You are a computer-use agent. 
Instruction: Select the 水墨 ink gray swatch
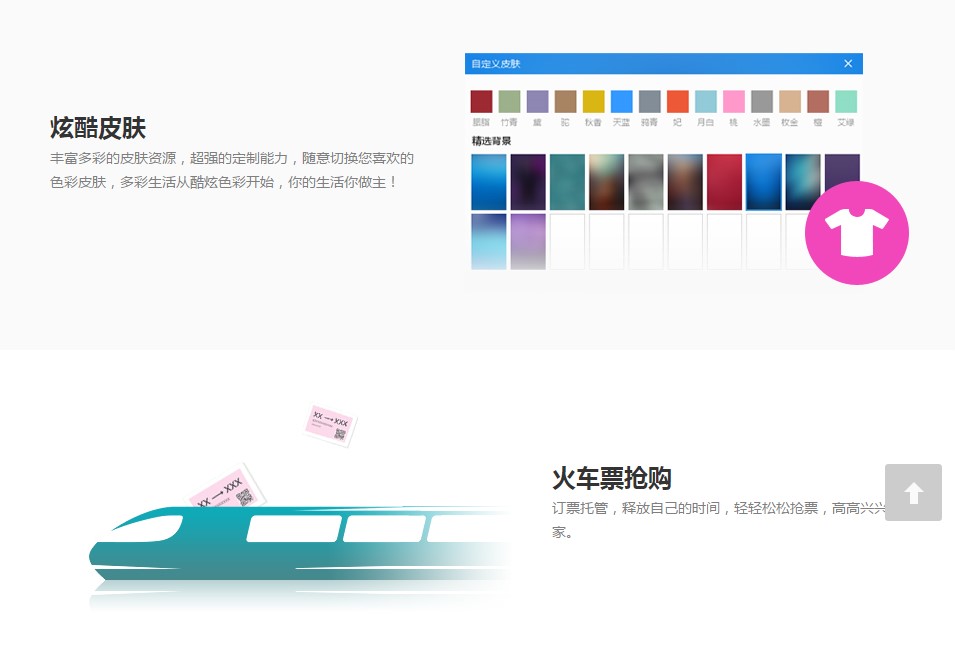click(762, 101)
